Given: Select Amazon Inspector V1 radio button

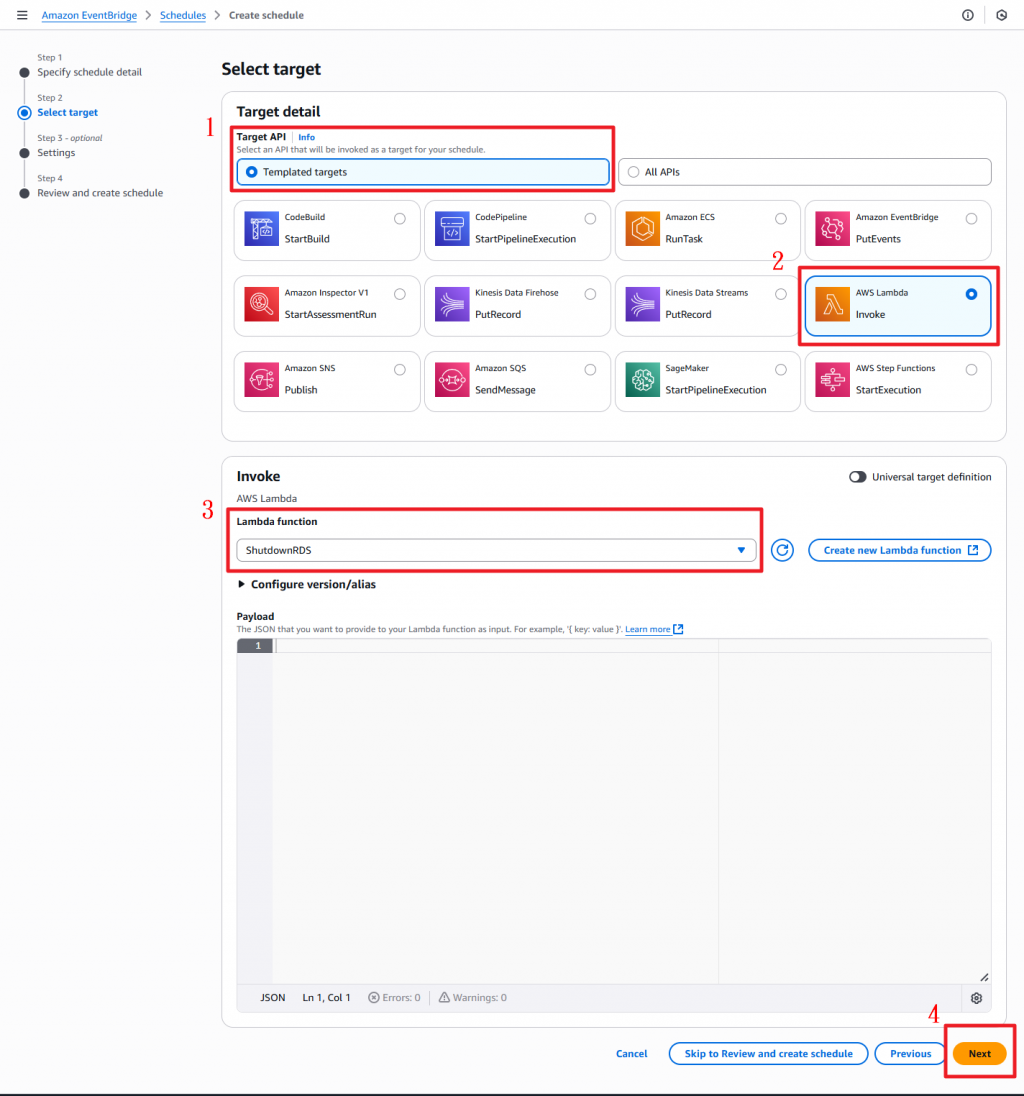Looking at the screenshot, I should pyautogui.click(x=400, y=294).
